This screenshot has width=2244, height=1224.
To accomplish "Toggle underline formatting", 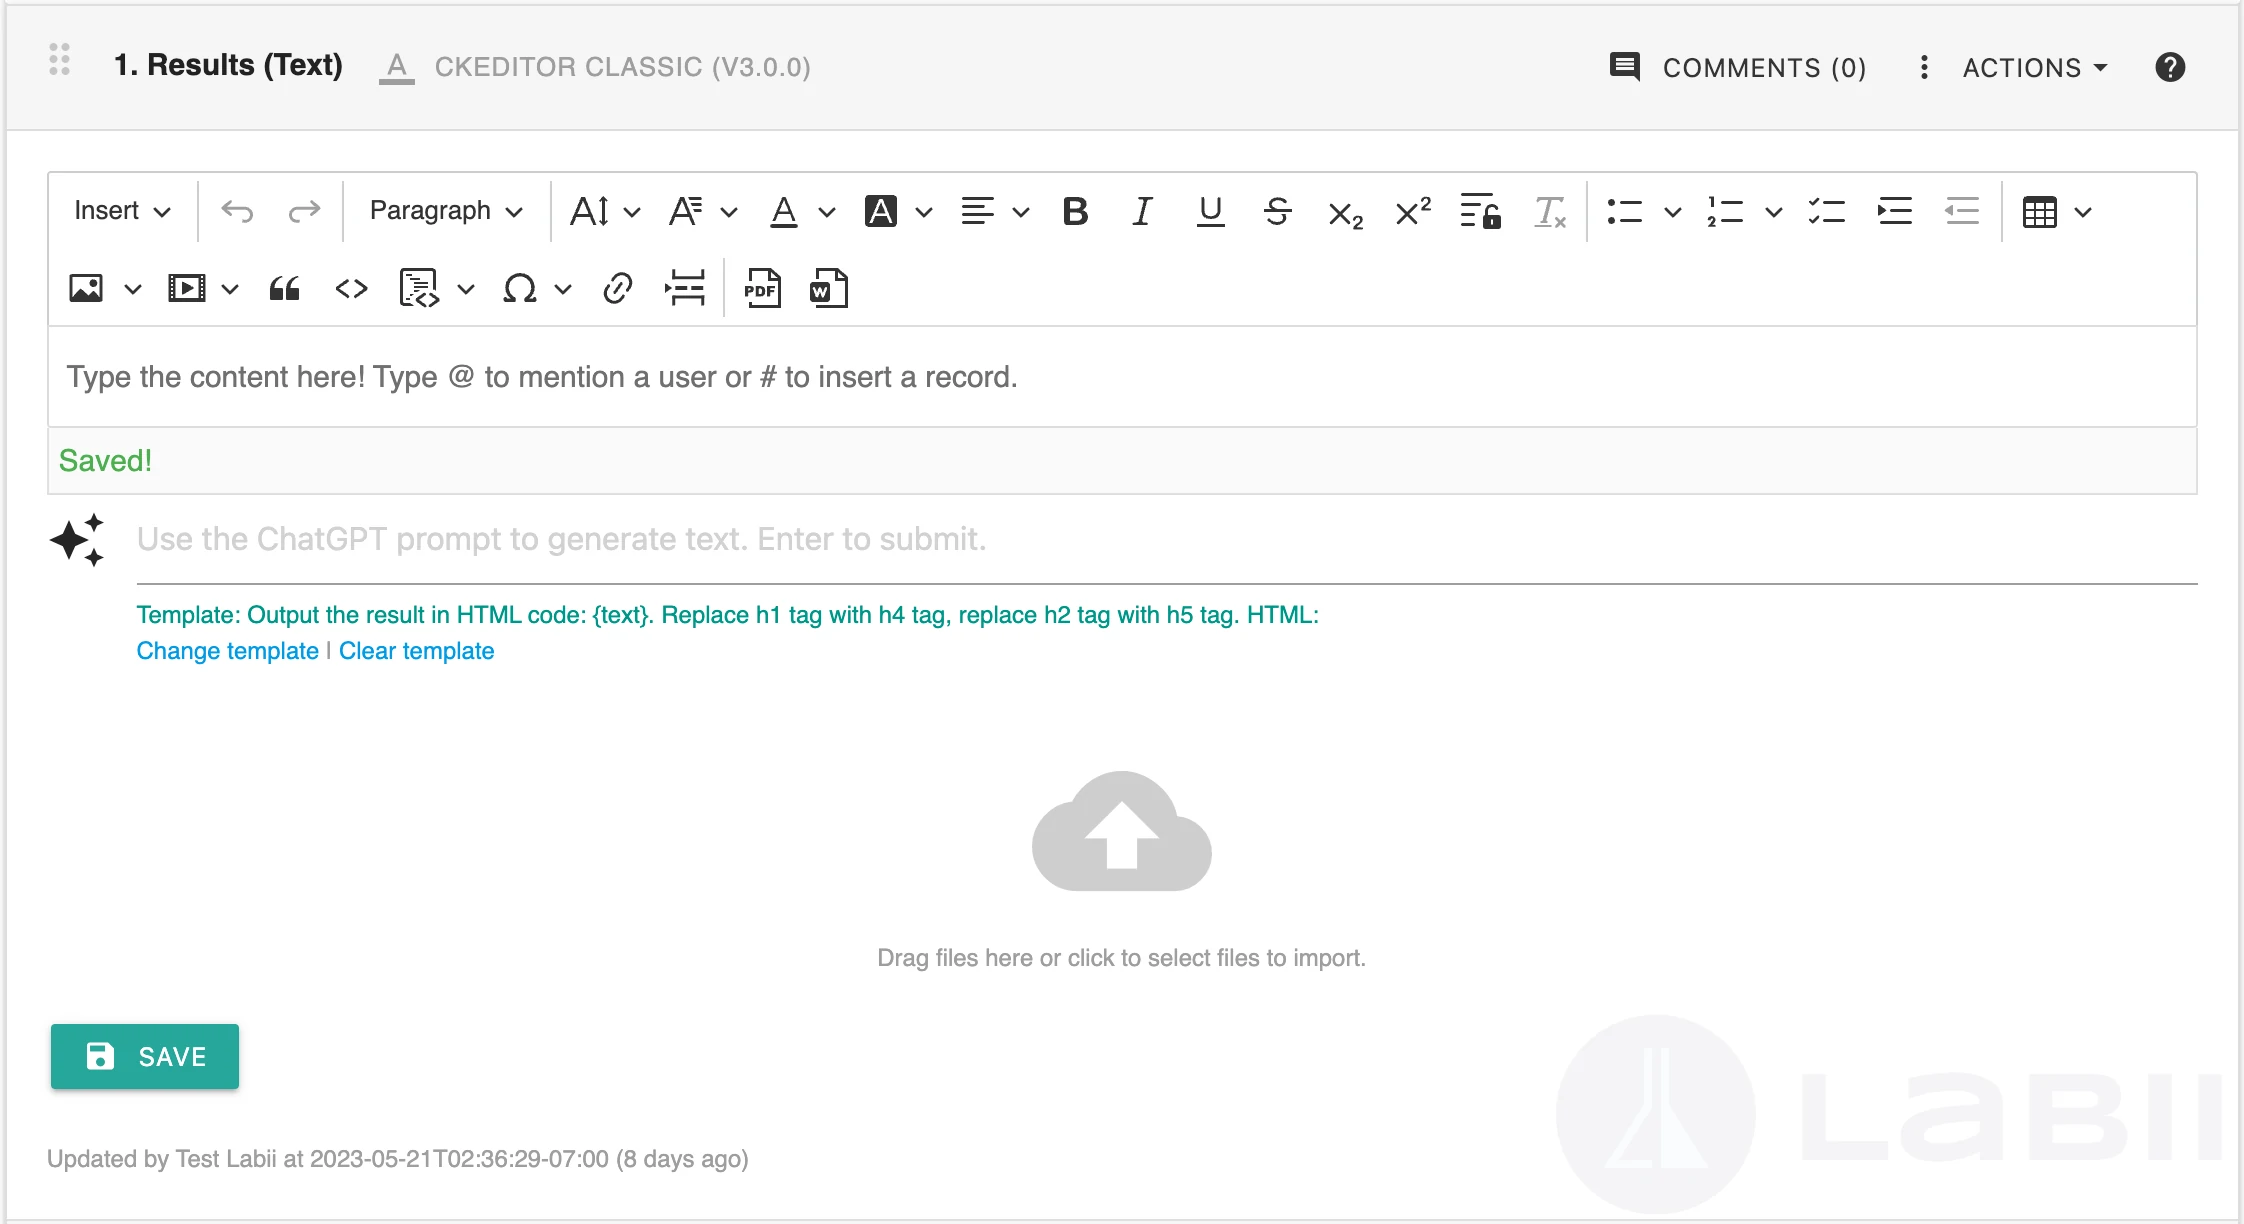I will point(1210,211).
